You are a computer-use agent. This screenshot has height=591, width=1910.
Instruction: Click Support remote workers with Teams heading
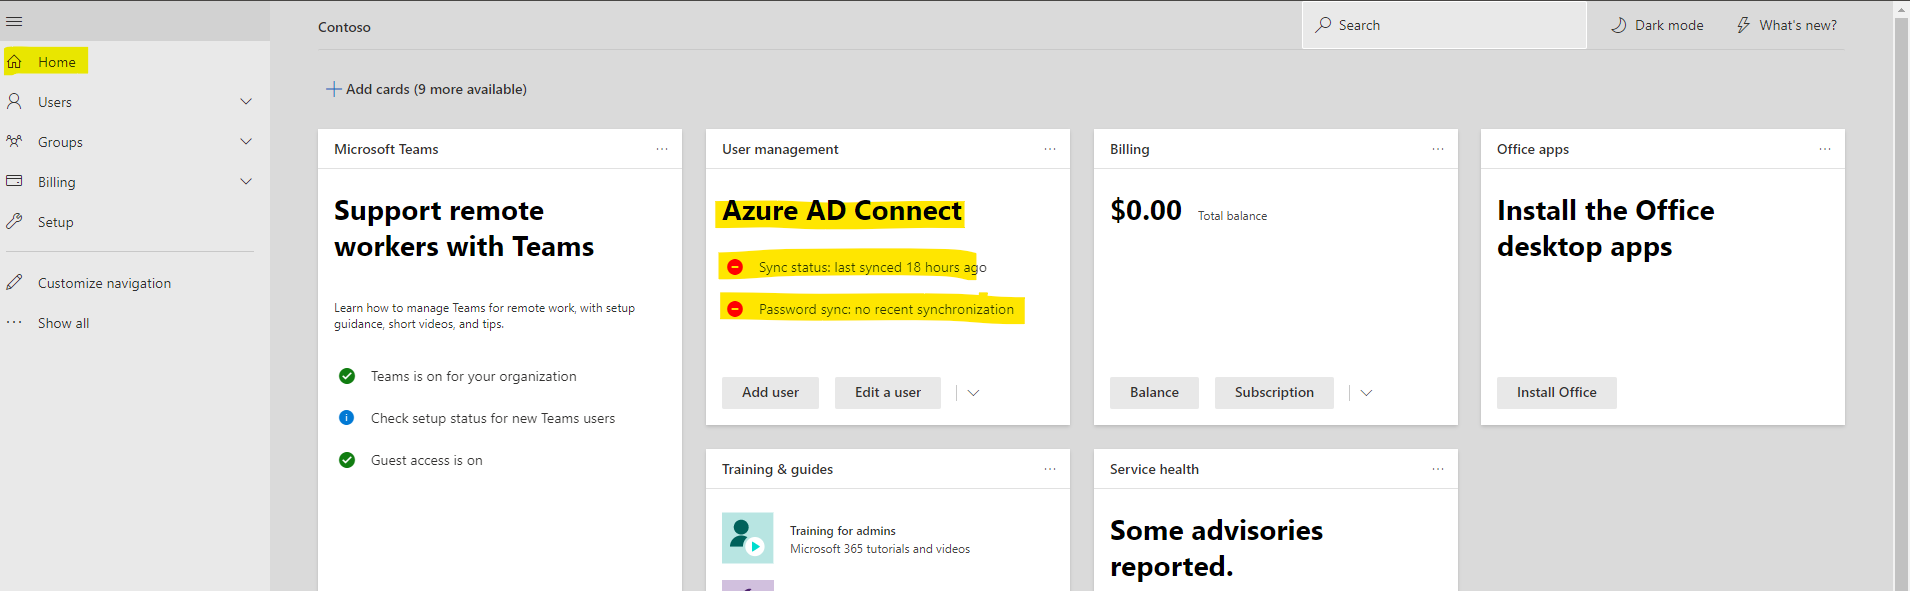click(x=464, y=228)
